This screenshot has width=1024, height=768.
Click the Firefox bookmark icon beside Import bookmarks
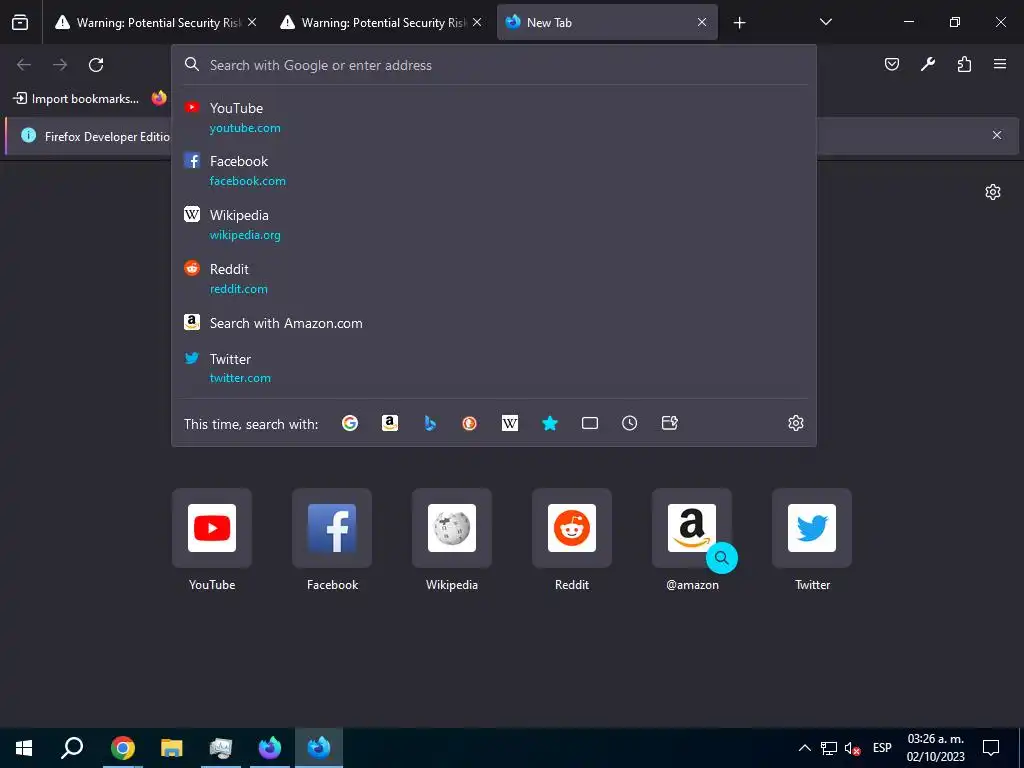coord(159,99)
